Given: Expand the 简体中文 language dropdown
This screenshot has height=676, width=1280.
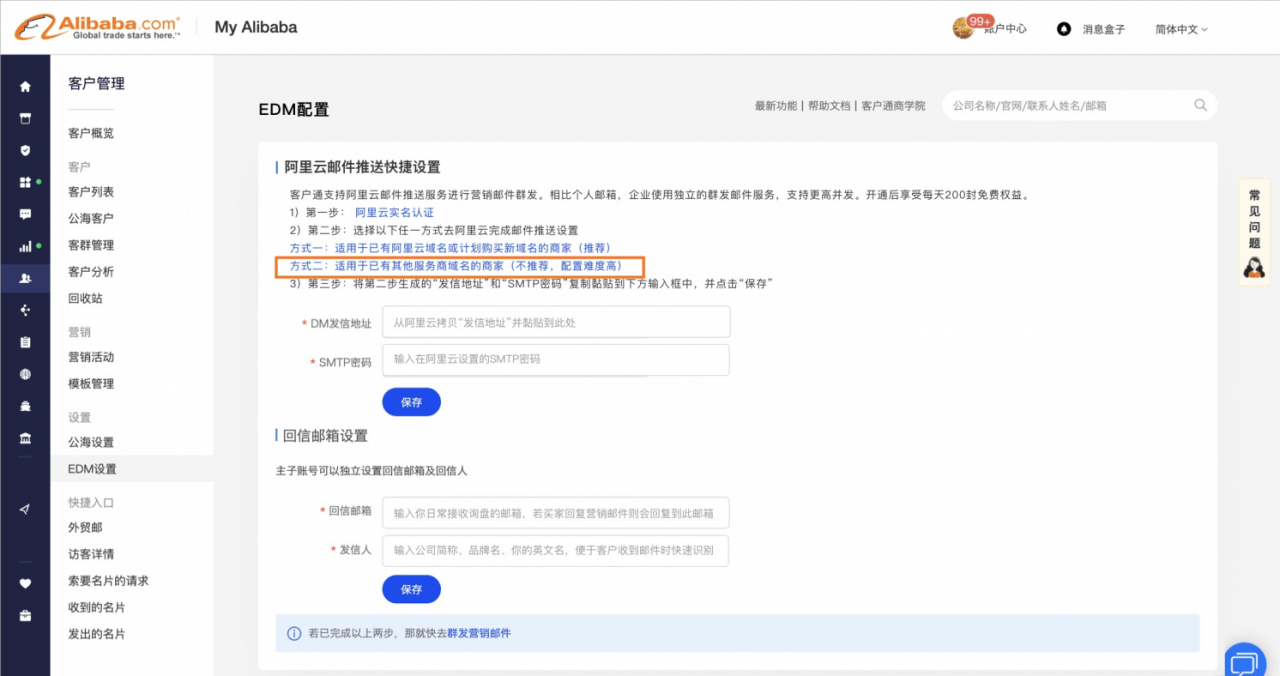Looking at the screenshot, I should pos(1181,29).
